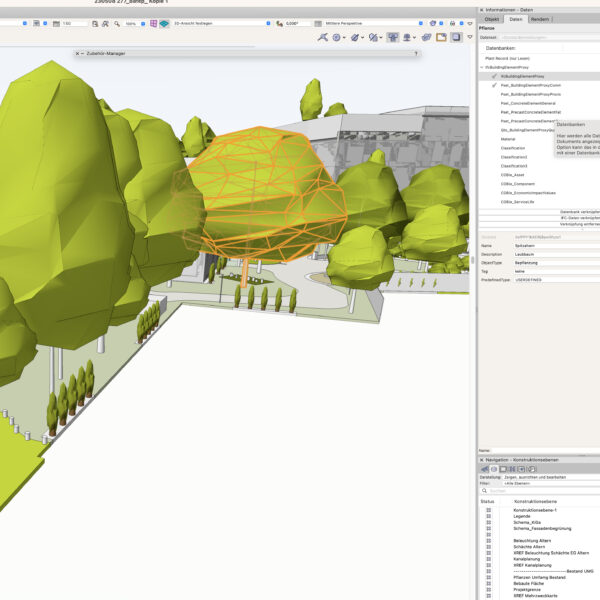The height and width of the screenshot is (600, 600).
Task: Click the Datenbank verknüpfen button
Action: coord(578,211)
